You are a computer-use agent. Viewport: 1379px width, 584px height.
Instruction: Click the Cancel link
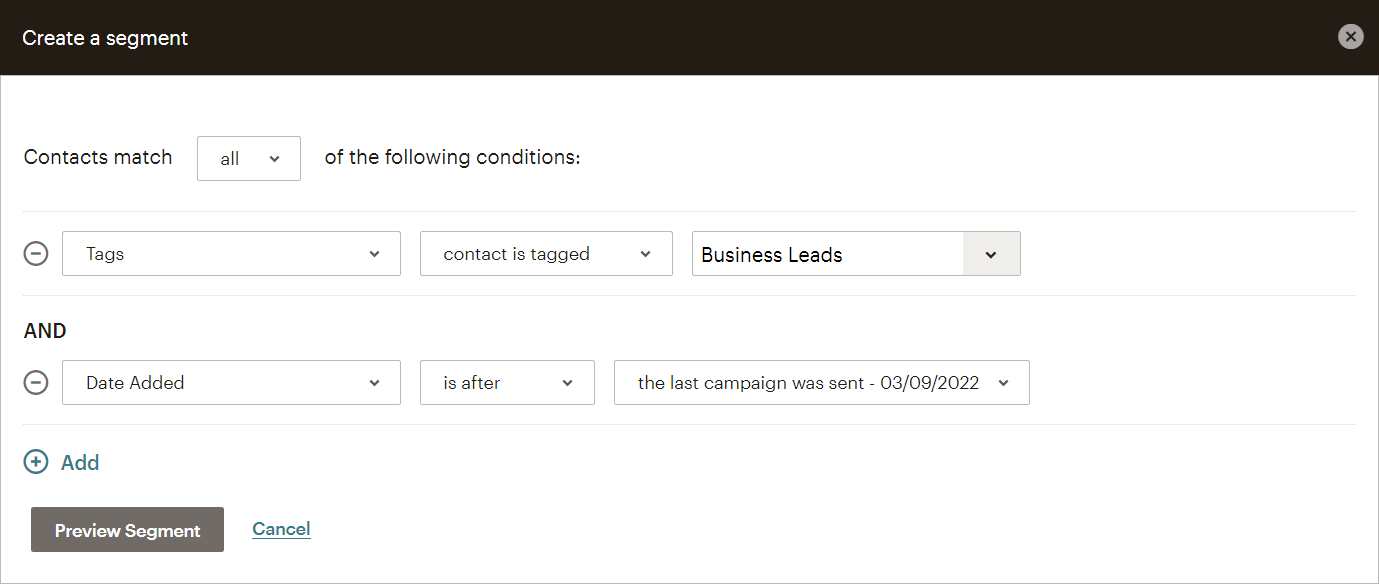281,529
